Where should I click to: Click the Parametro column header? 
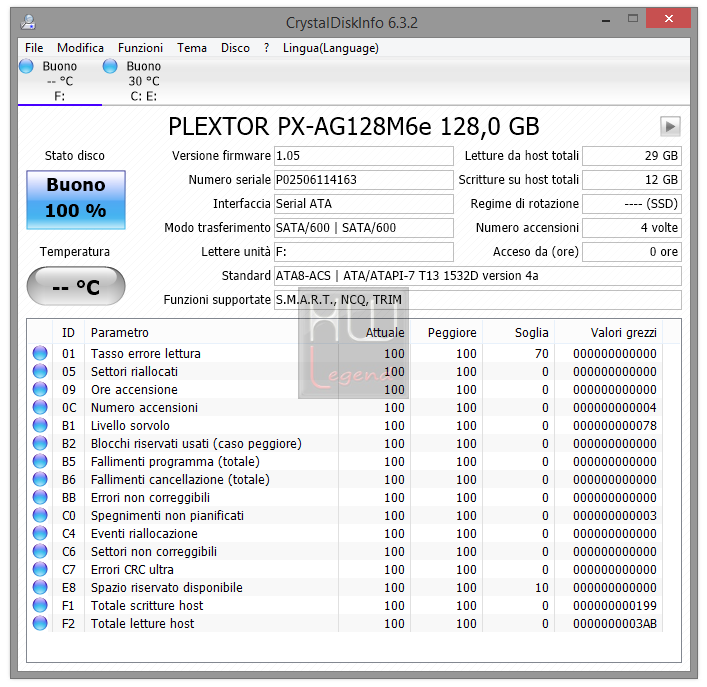(x=211, y=333)
